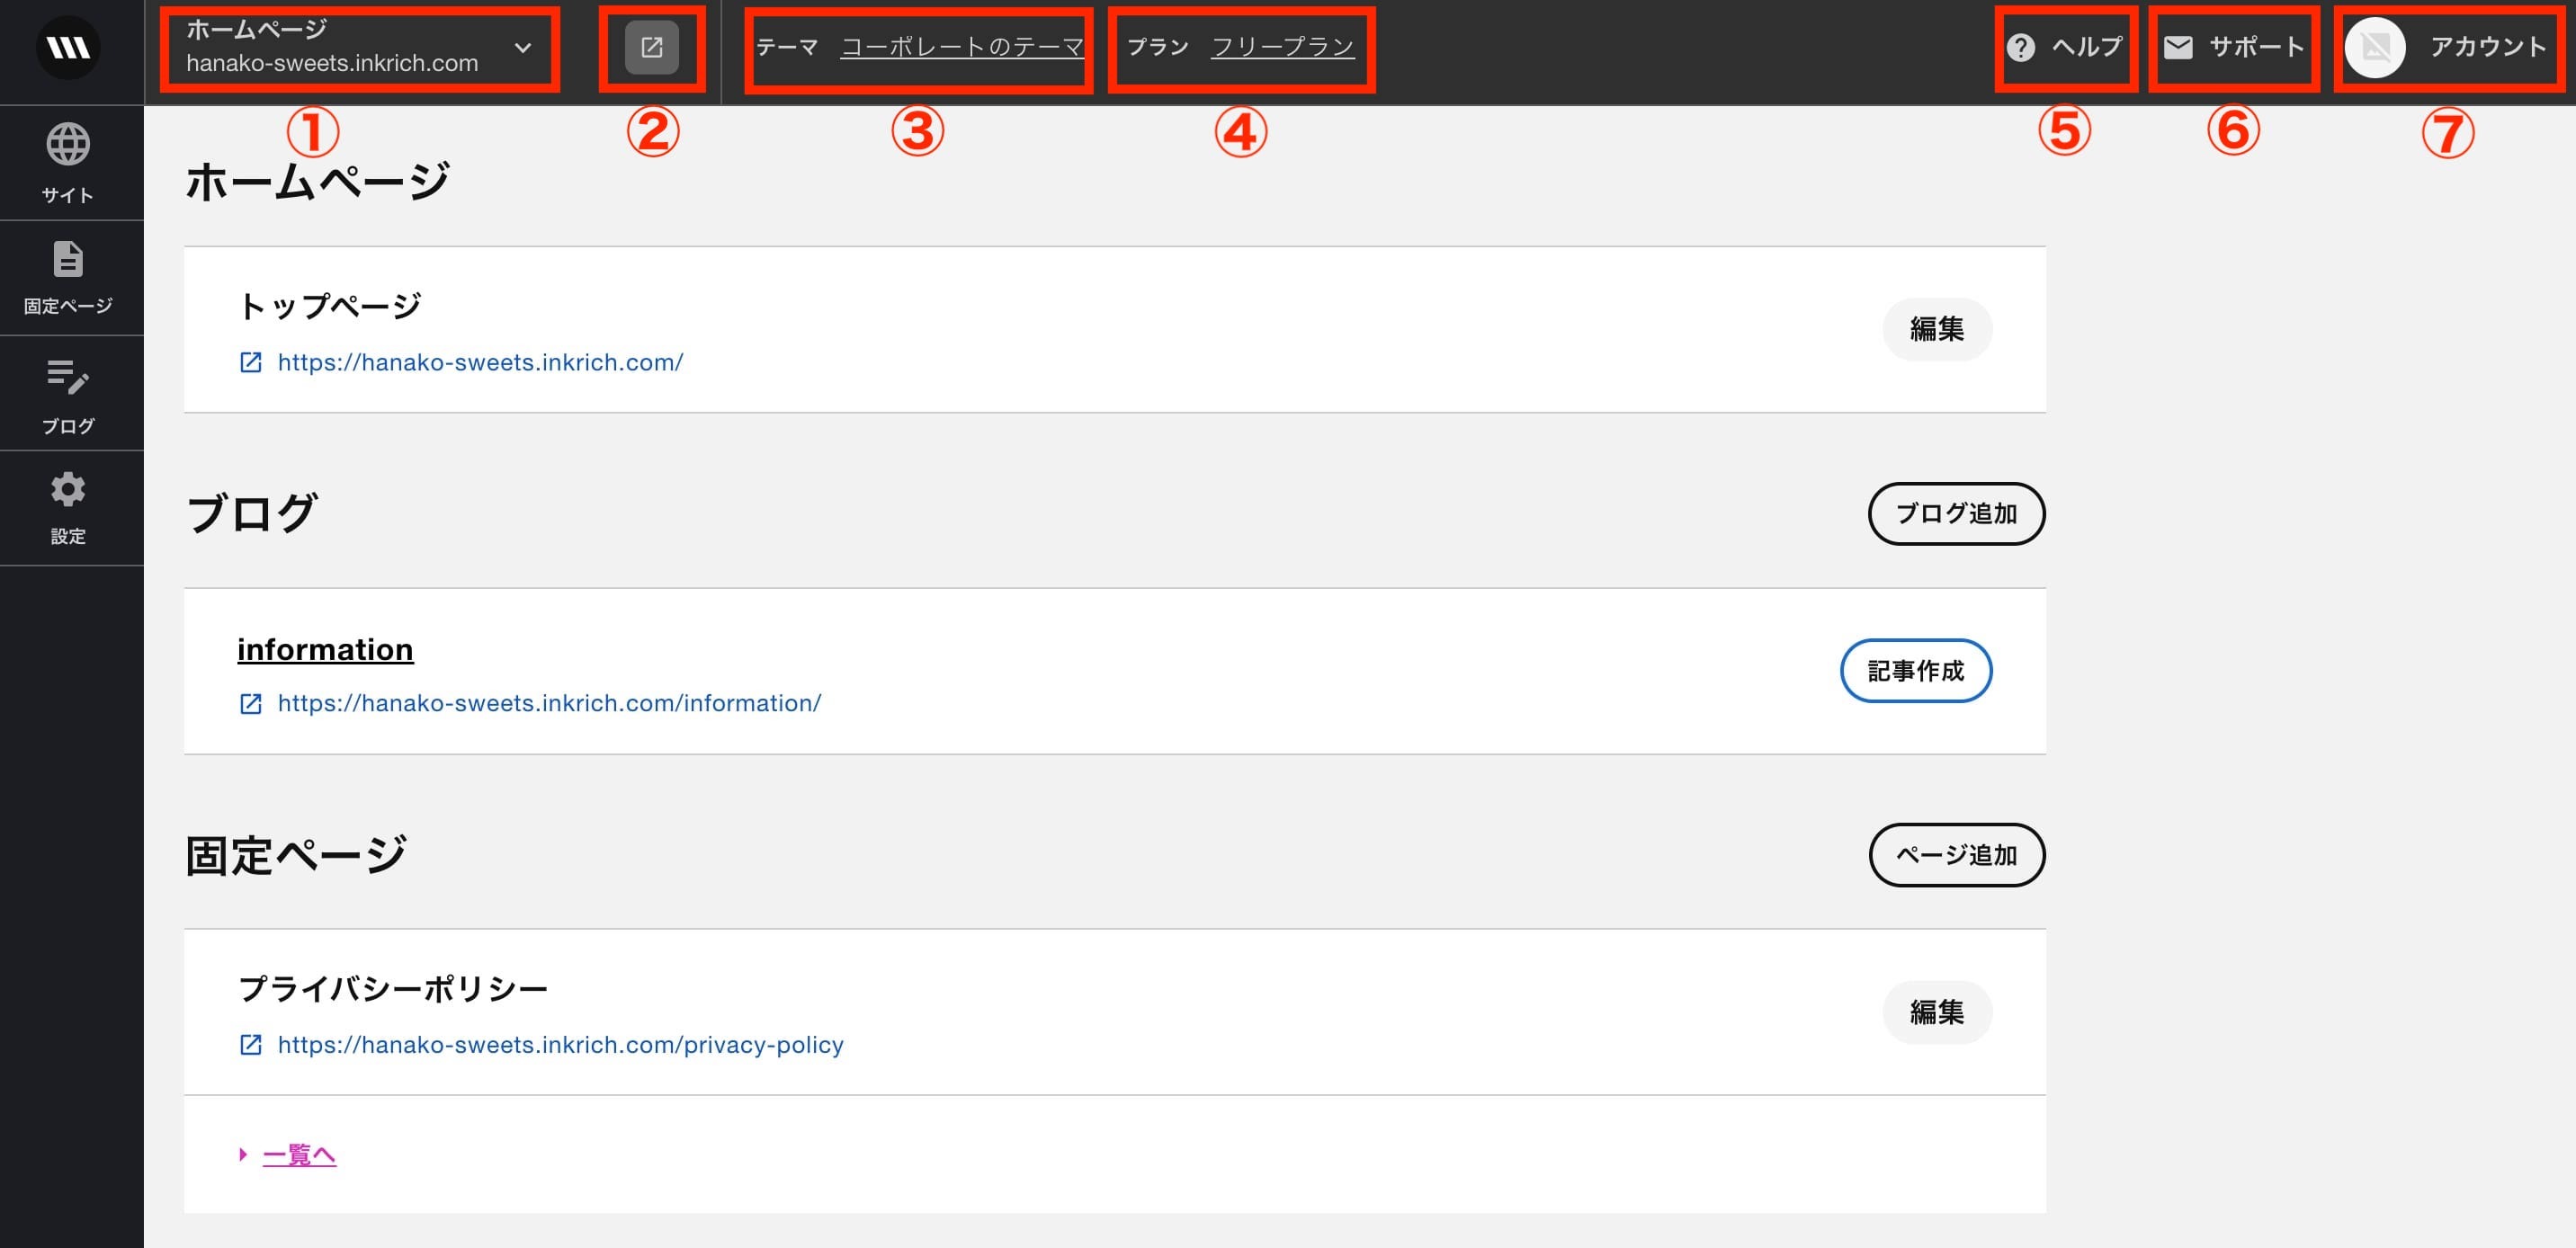The image size is (2576, 1248).
Task: Open the ブログ edit-list icon in sidebar
Action: pyautogui.click(x=68, y=376)
